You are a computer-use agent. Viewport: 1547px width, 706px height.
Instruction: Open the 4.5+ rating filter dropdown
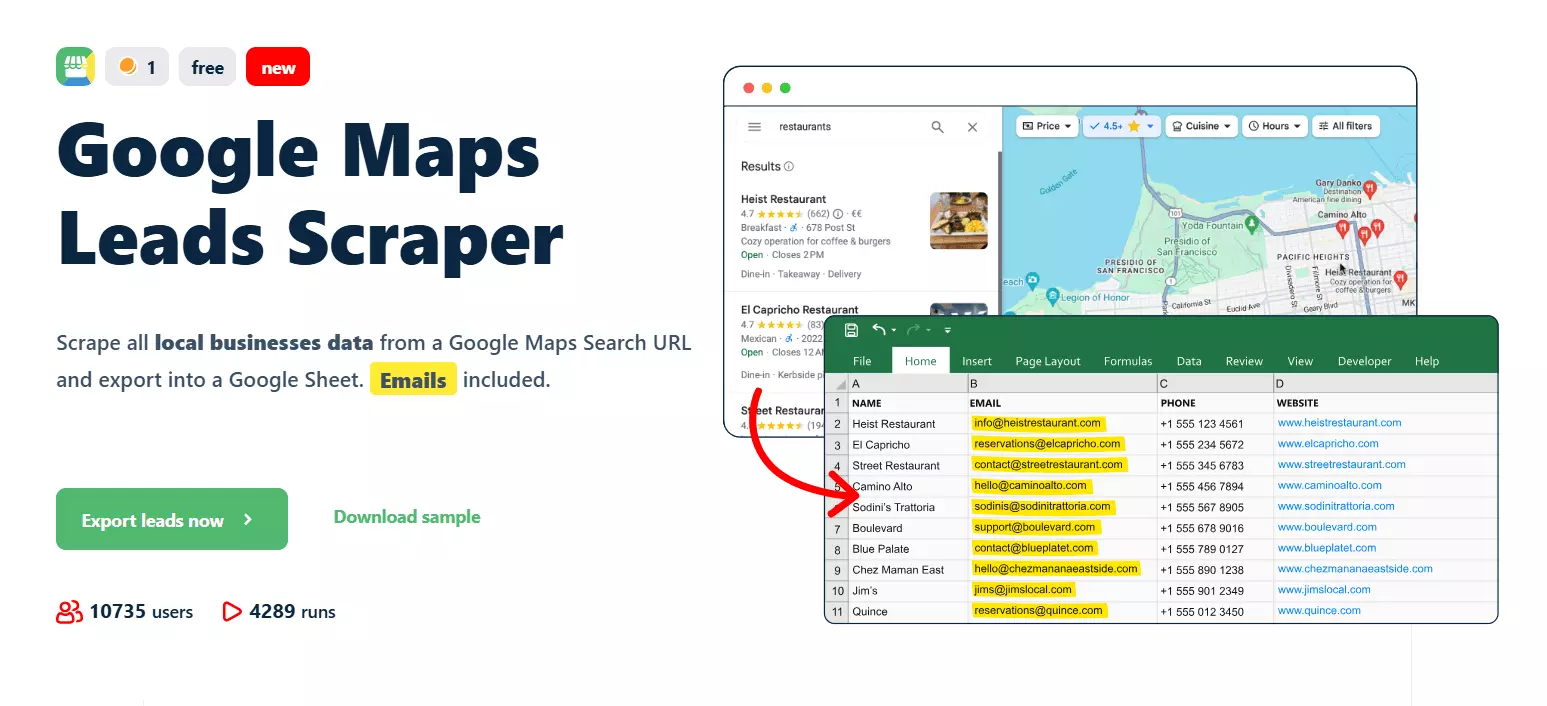(1121, 126)
